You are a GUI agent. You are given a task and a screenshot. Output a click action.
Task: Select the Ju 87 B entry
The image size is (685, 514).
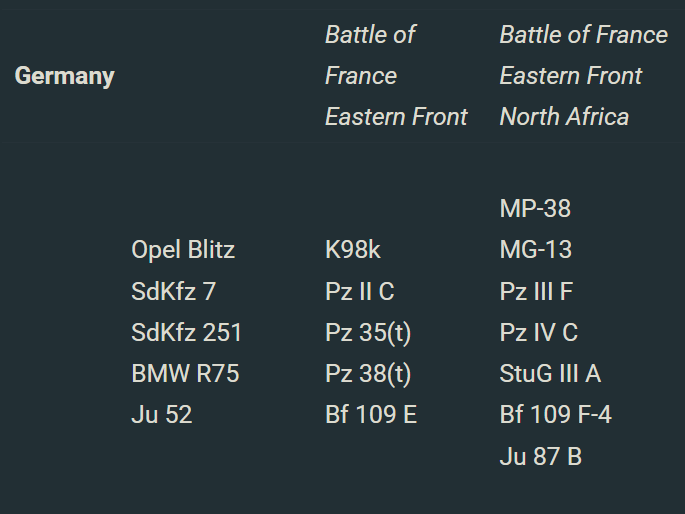pos(540,457)
